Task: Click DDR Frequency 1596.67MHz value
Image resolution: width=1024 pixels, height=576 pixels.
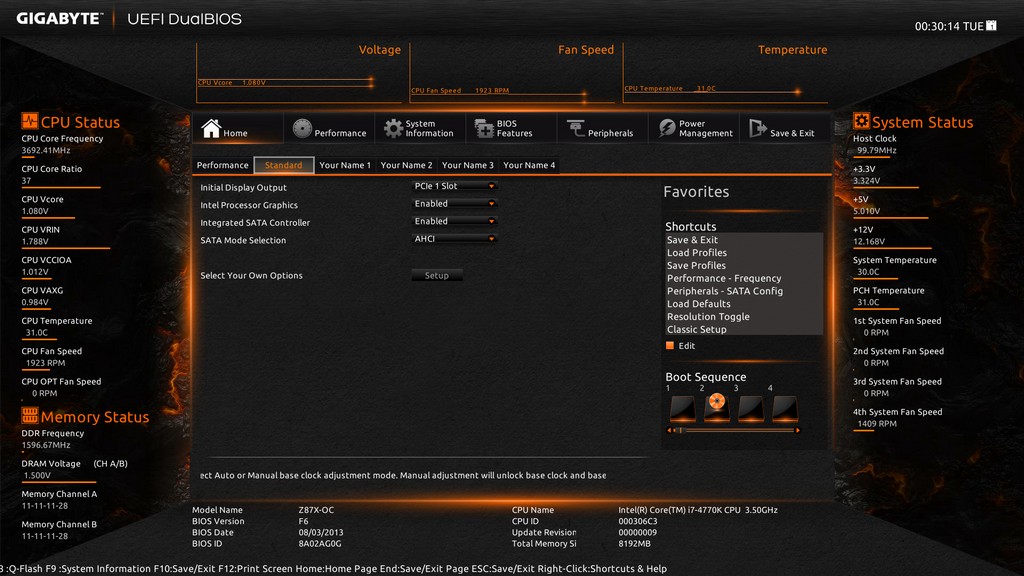Action: (46, 445)
